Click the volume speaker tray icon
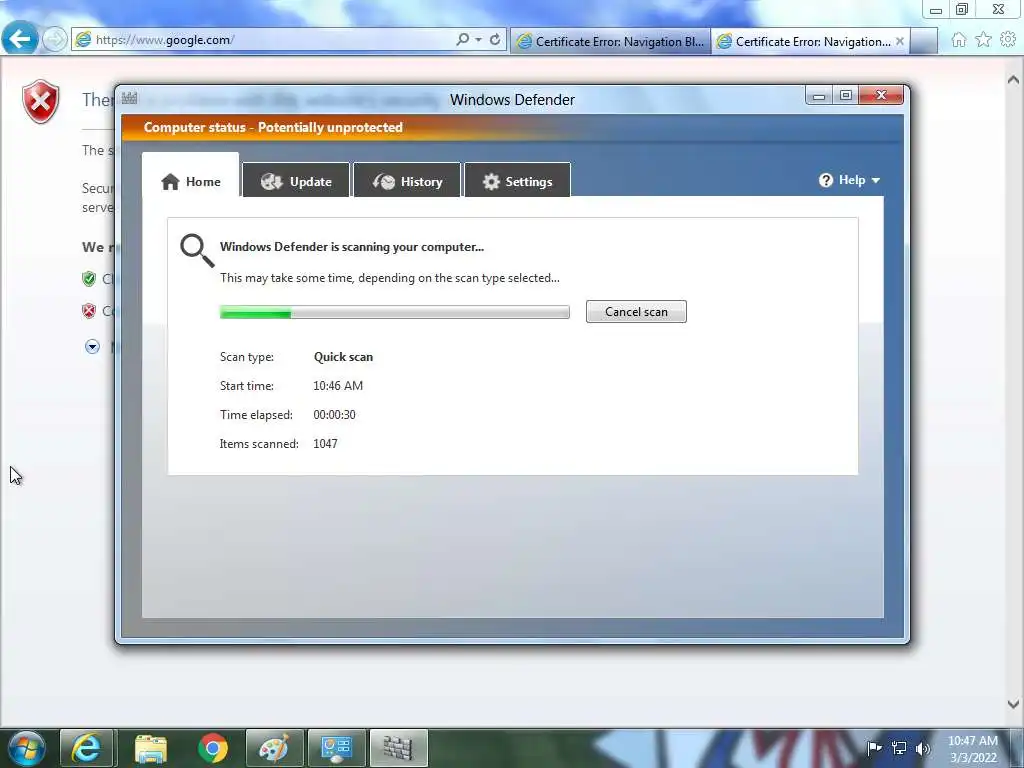 pos(923,748)
